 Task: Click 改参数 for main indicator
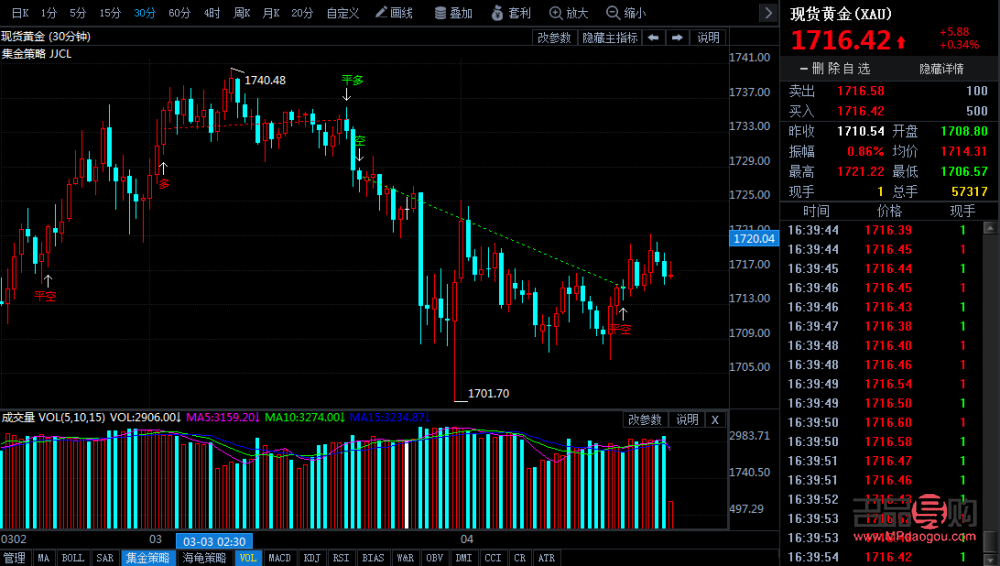tap(554, 38)
